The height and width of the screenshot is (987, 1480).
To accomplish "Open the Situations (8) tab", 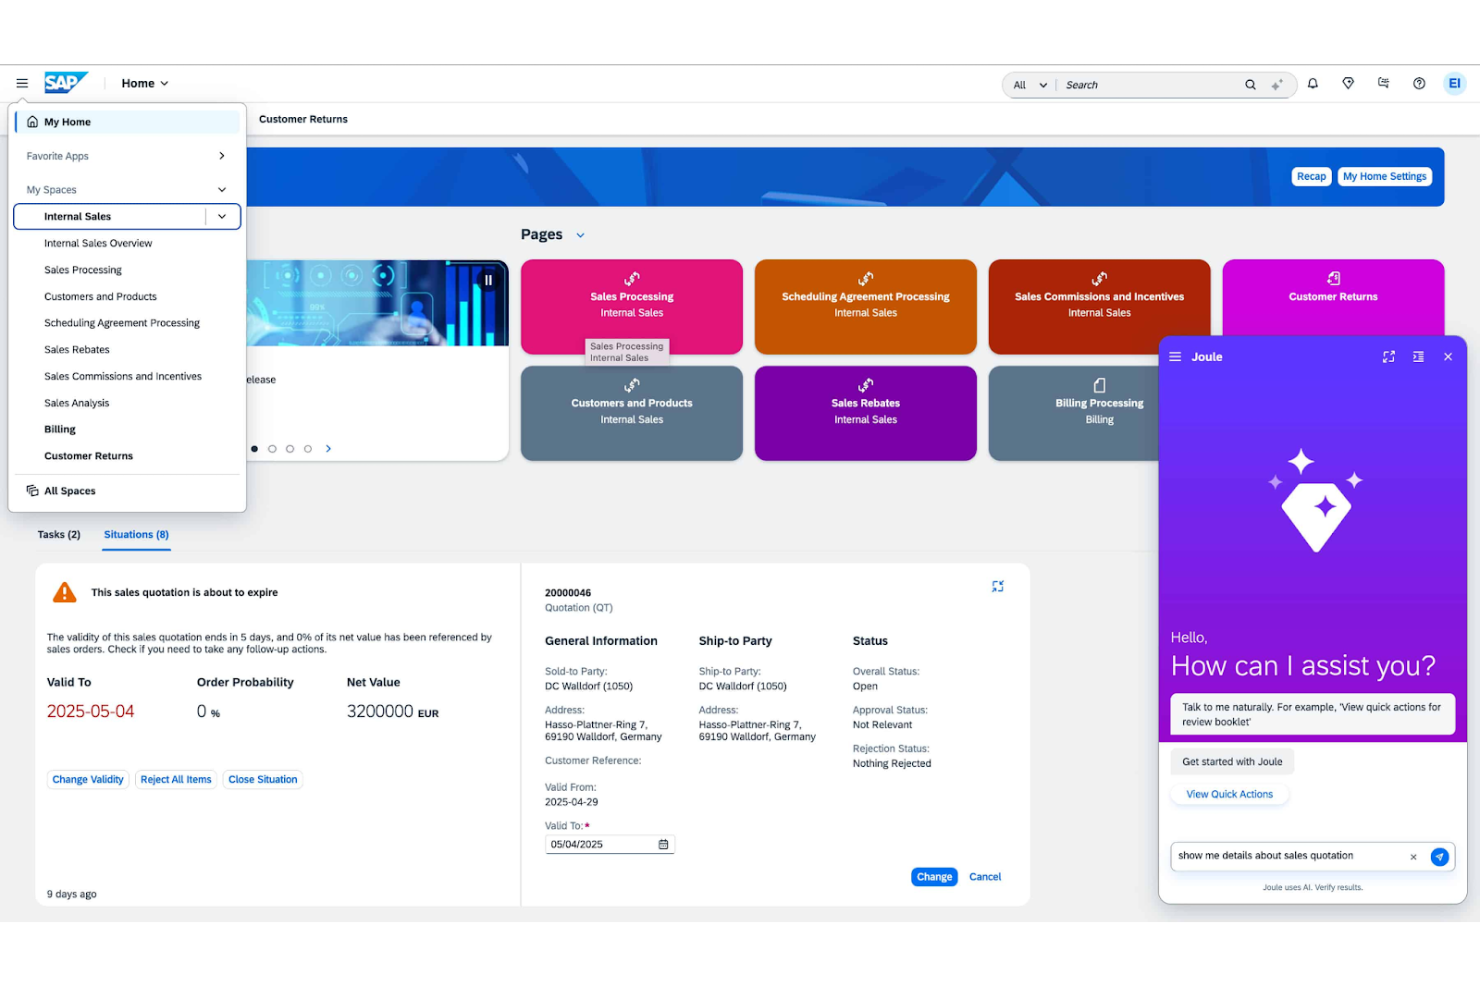I will tap(135, 535).
